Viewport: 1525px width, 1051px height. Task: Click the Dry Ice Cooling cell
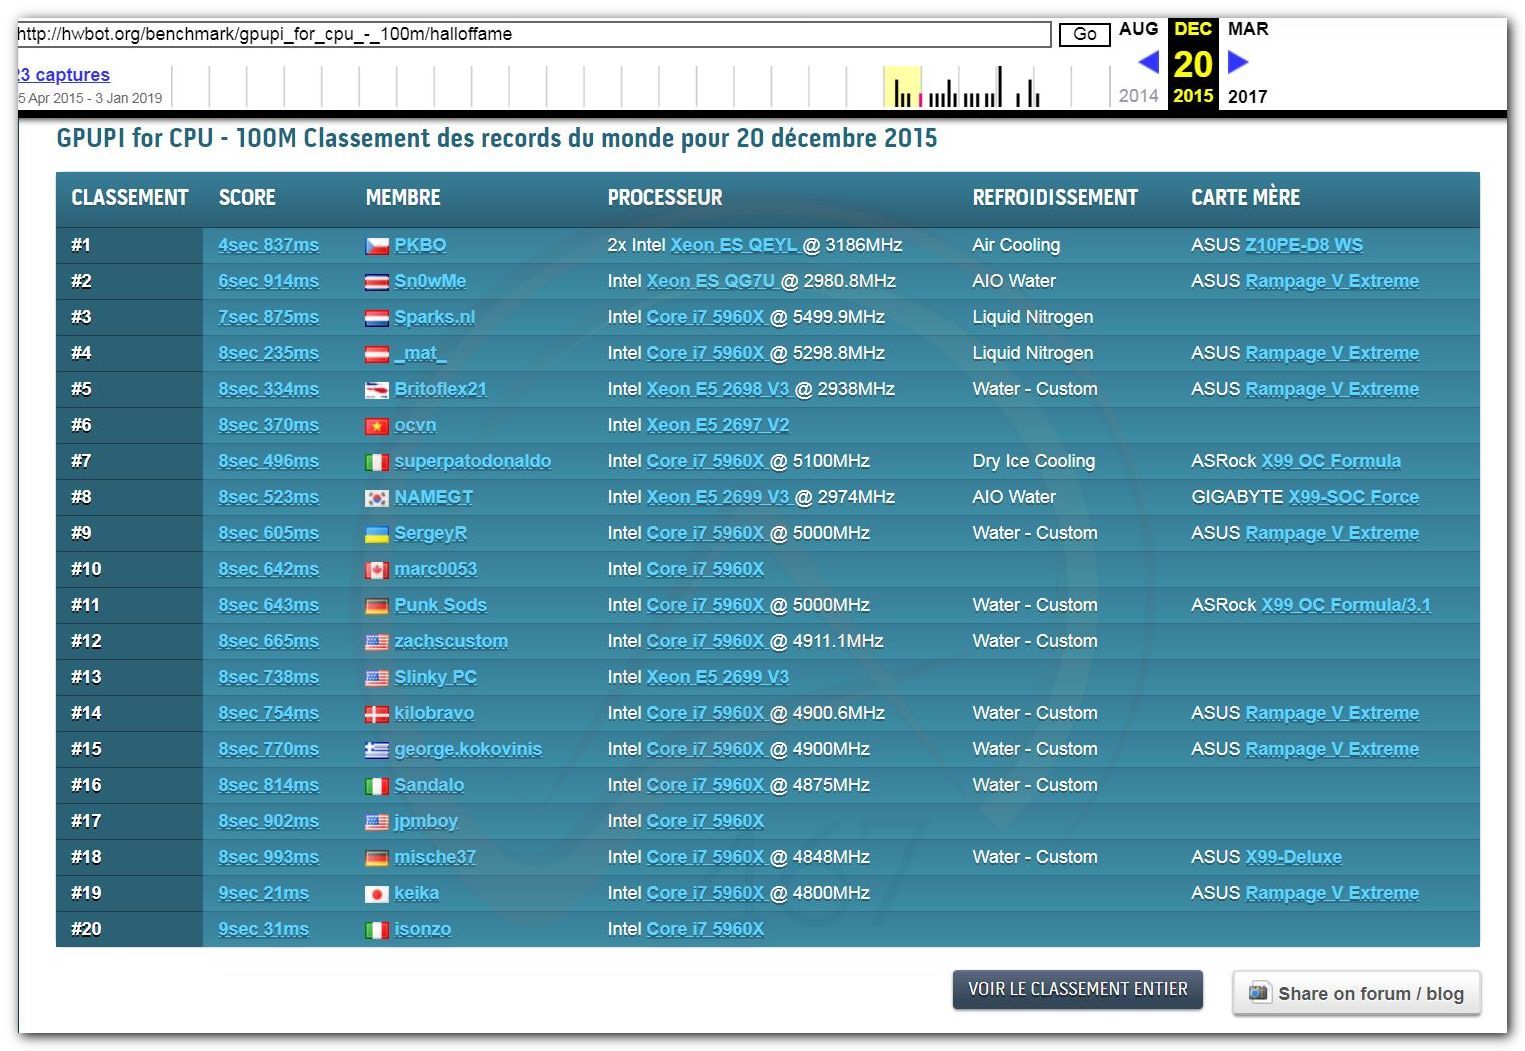pos(1034,461)
